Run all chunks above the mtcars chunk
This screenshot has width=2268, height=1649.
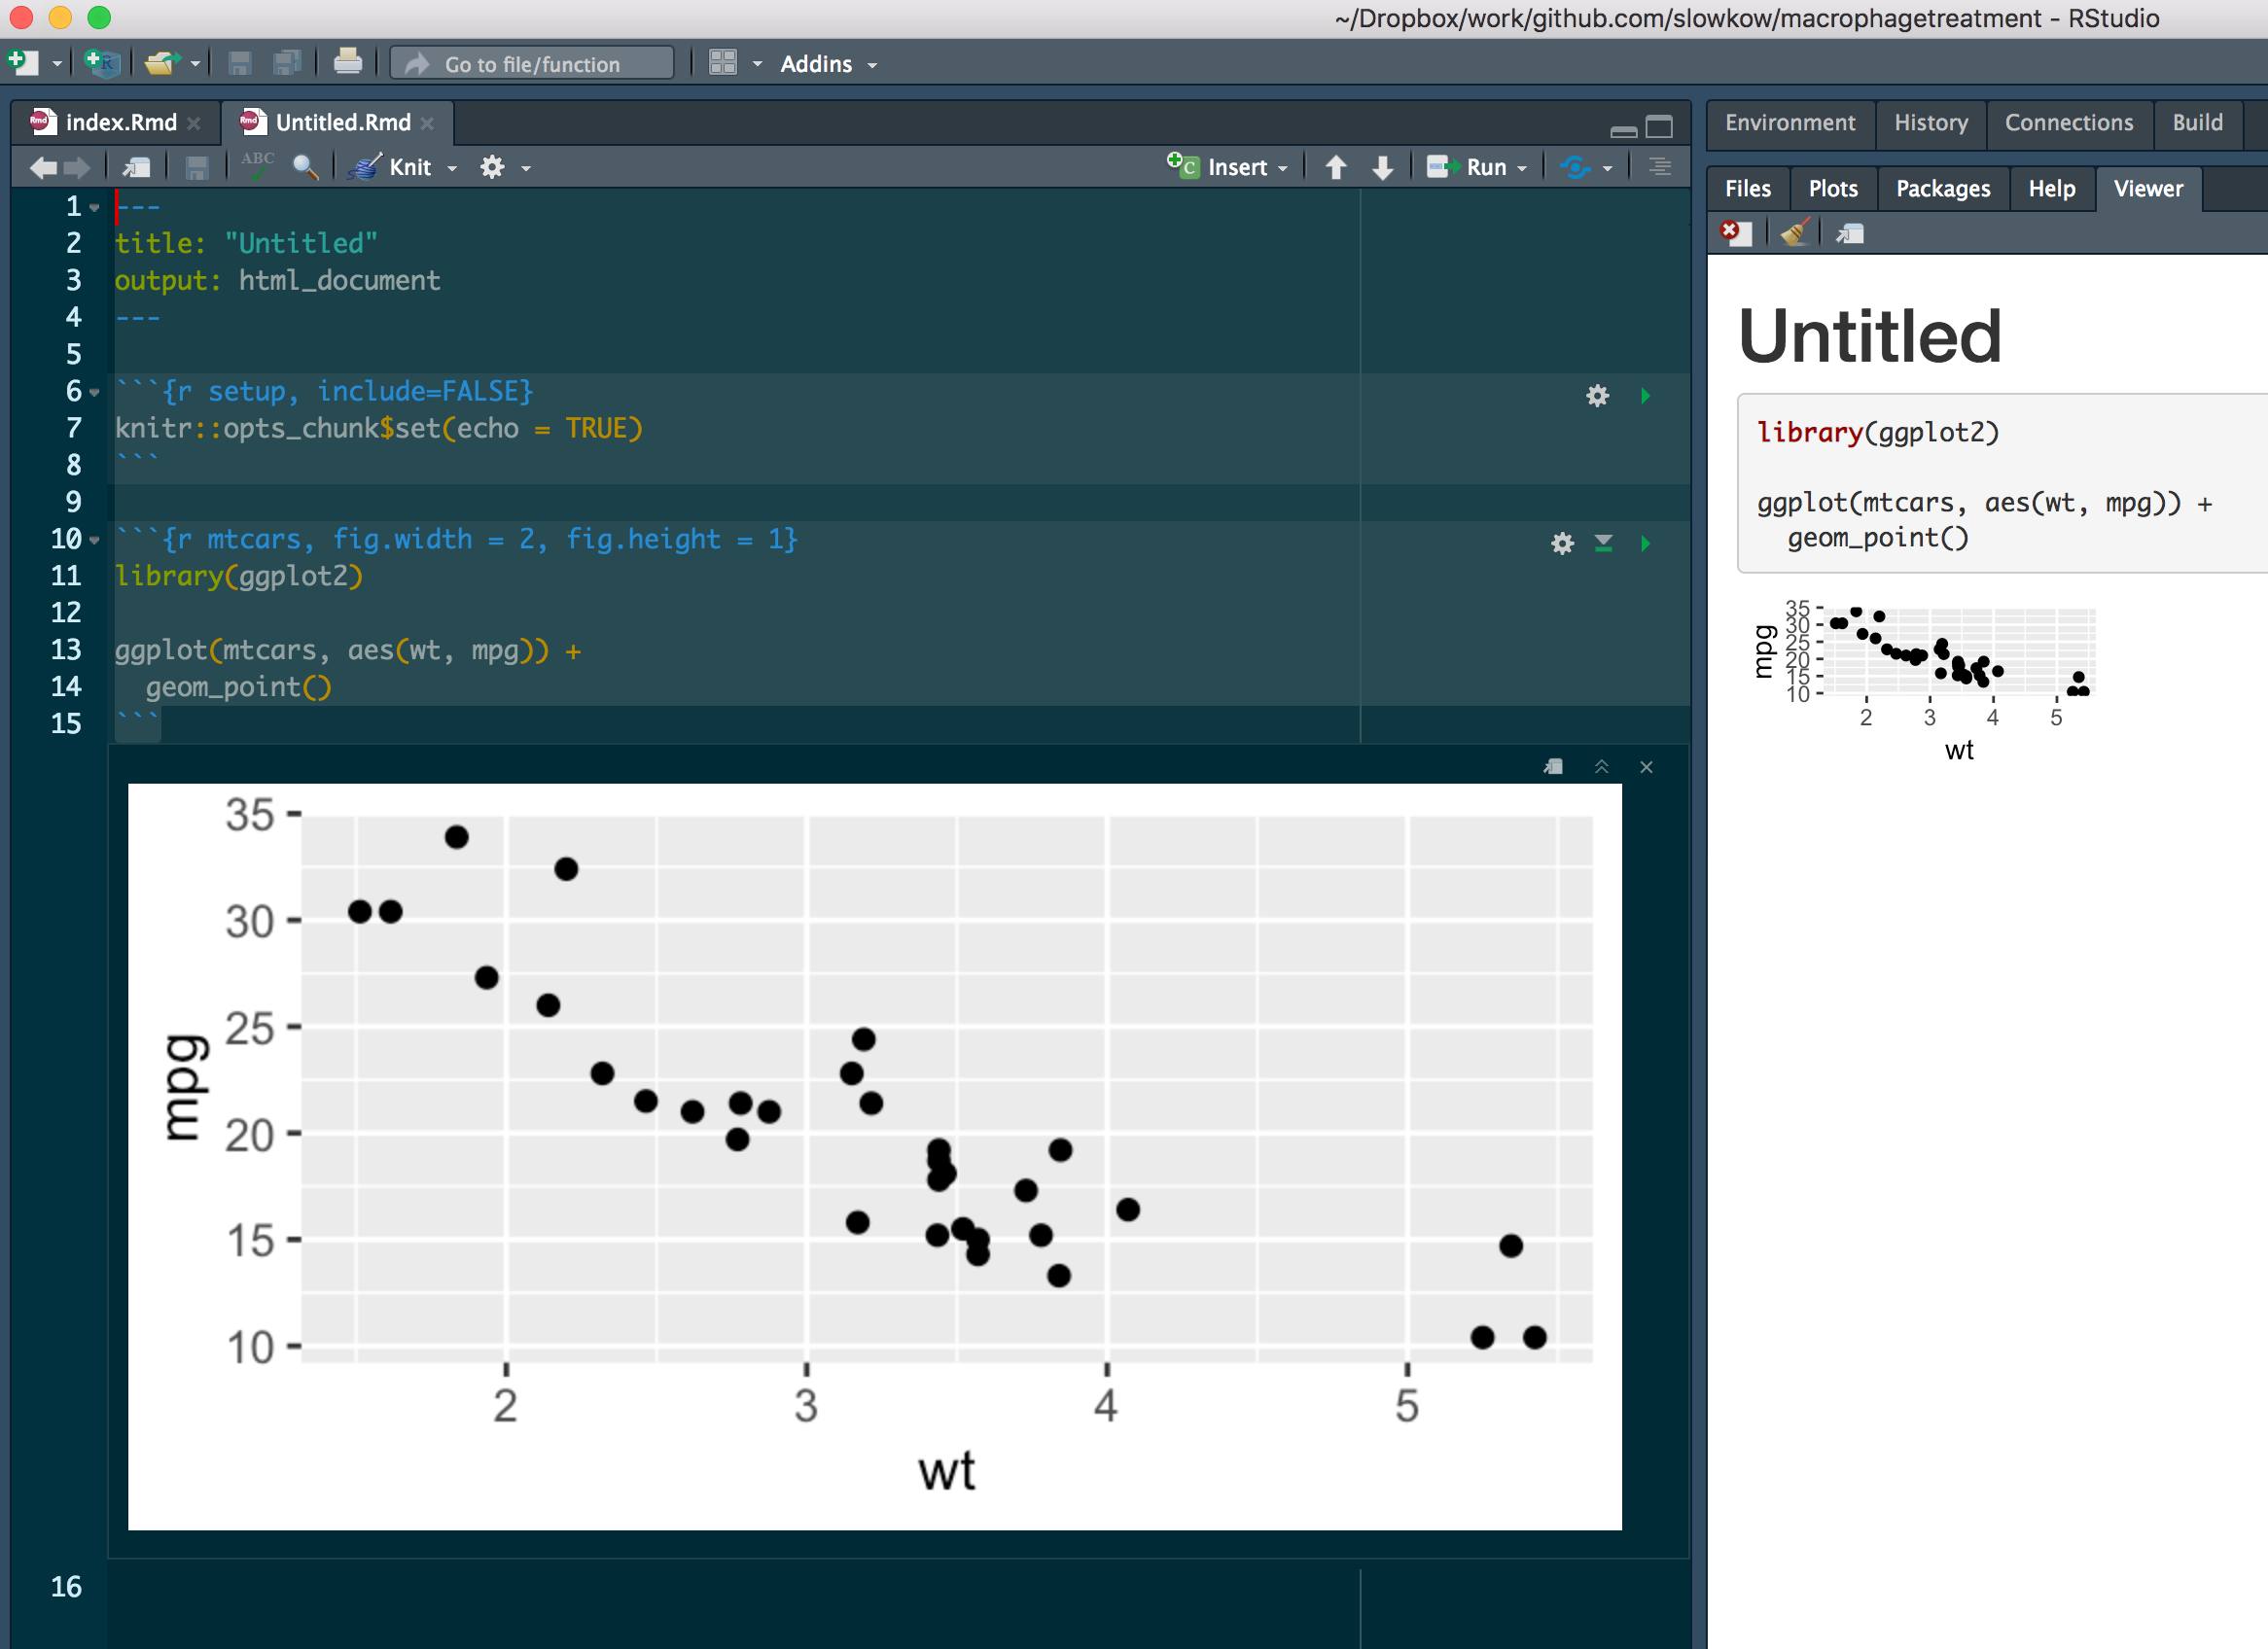point(1604,544)
